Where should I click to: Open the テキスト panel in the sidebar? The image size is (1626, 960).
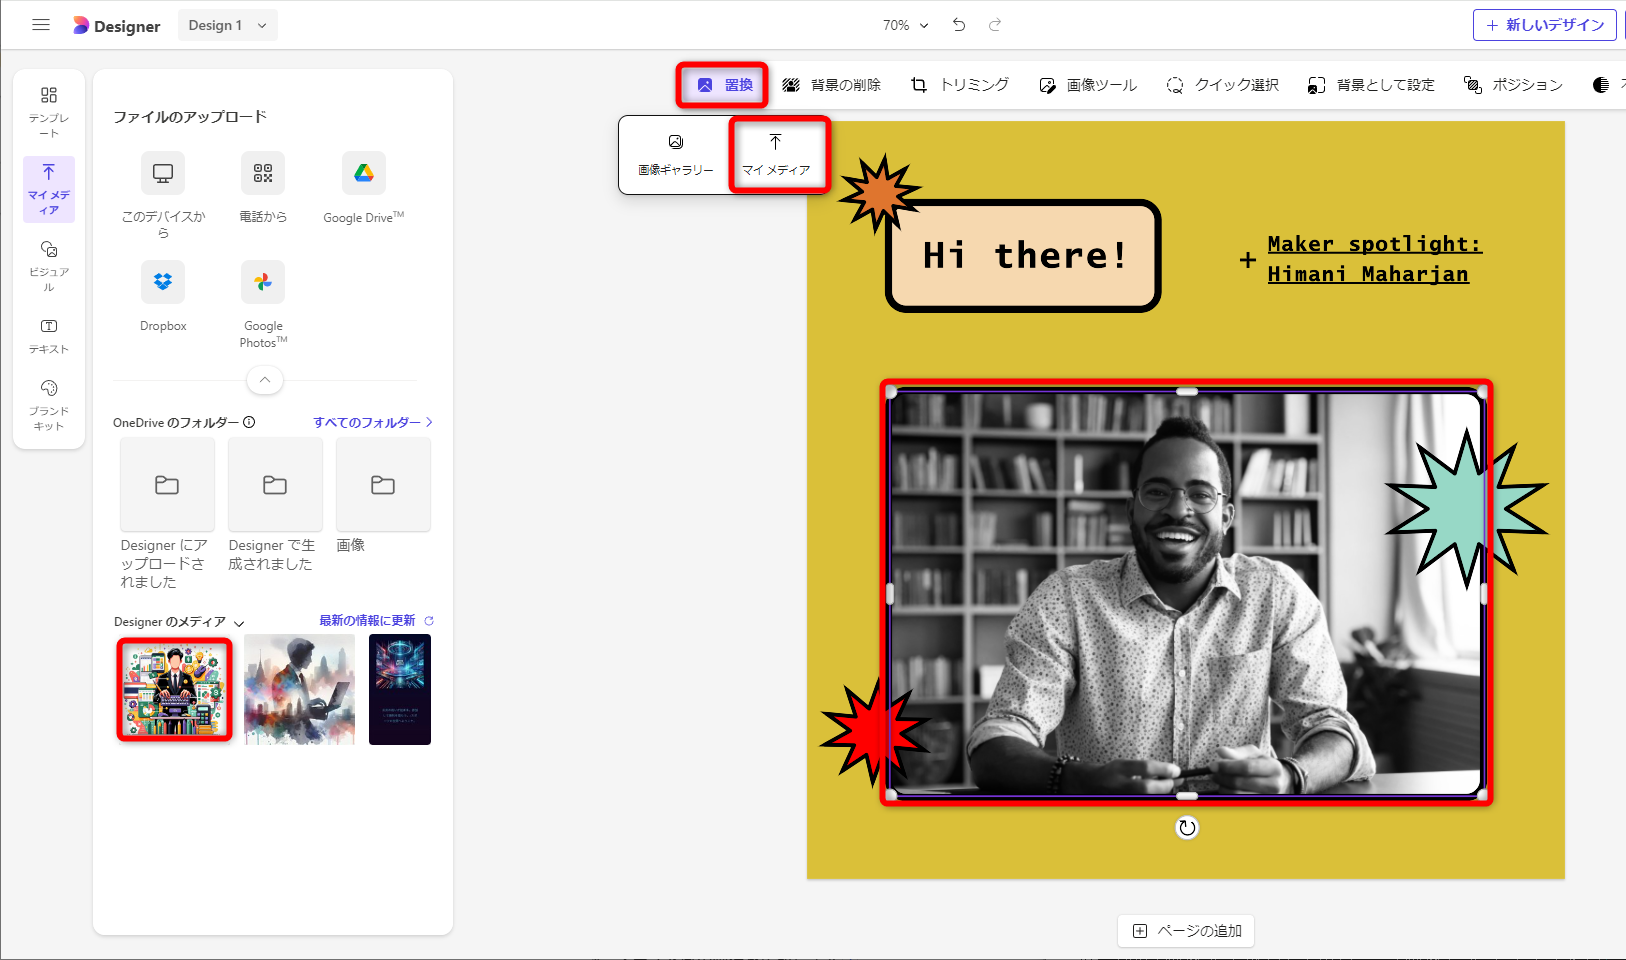(x=48, y=336)
